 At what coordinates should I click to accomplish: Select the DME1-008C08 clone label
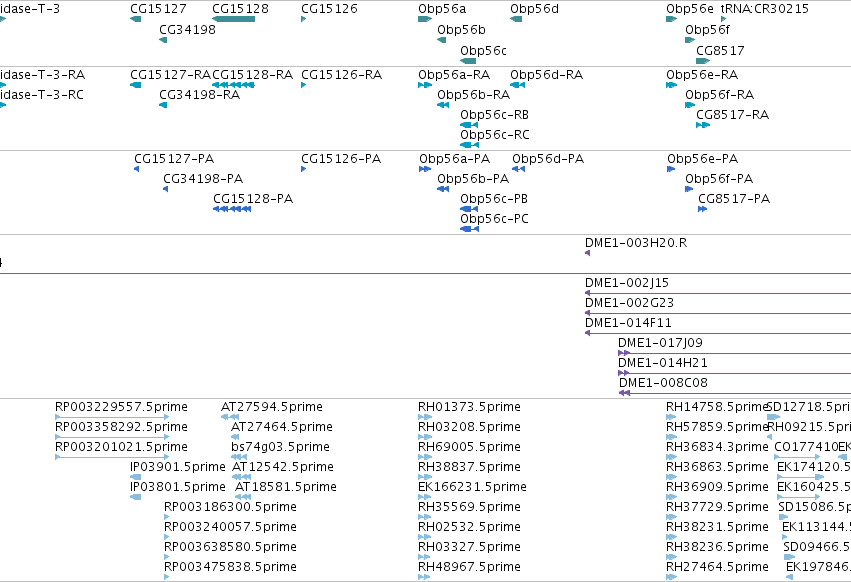click(663, 383)
